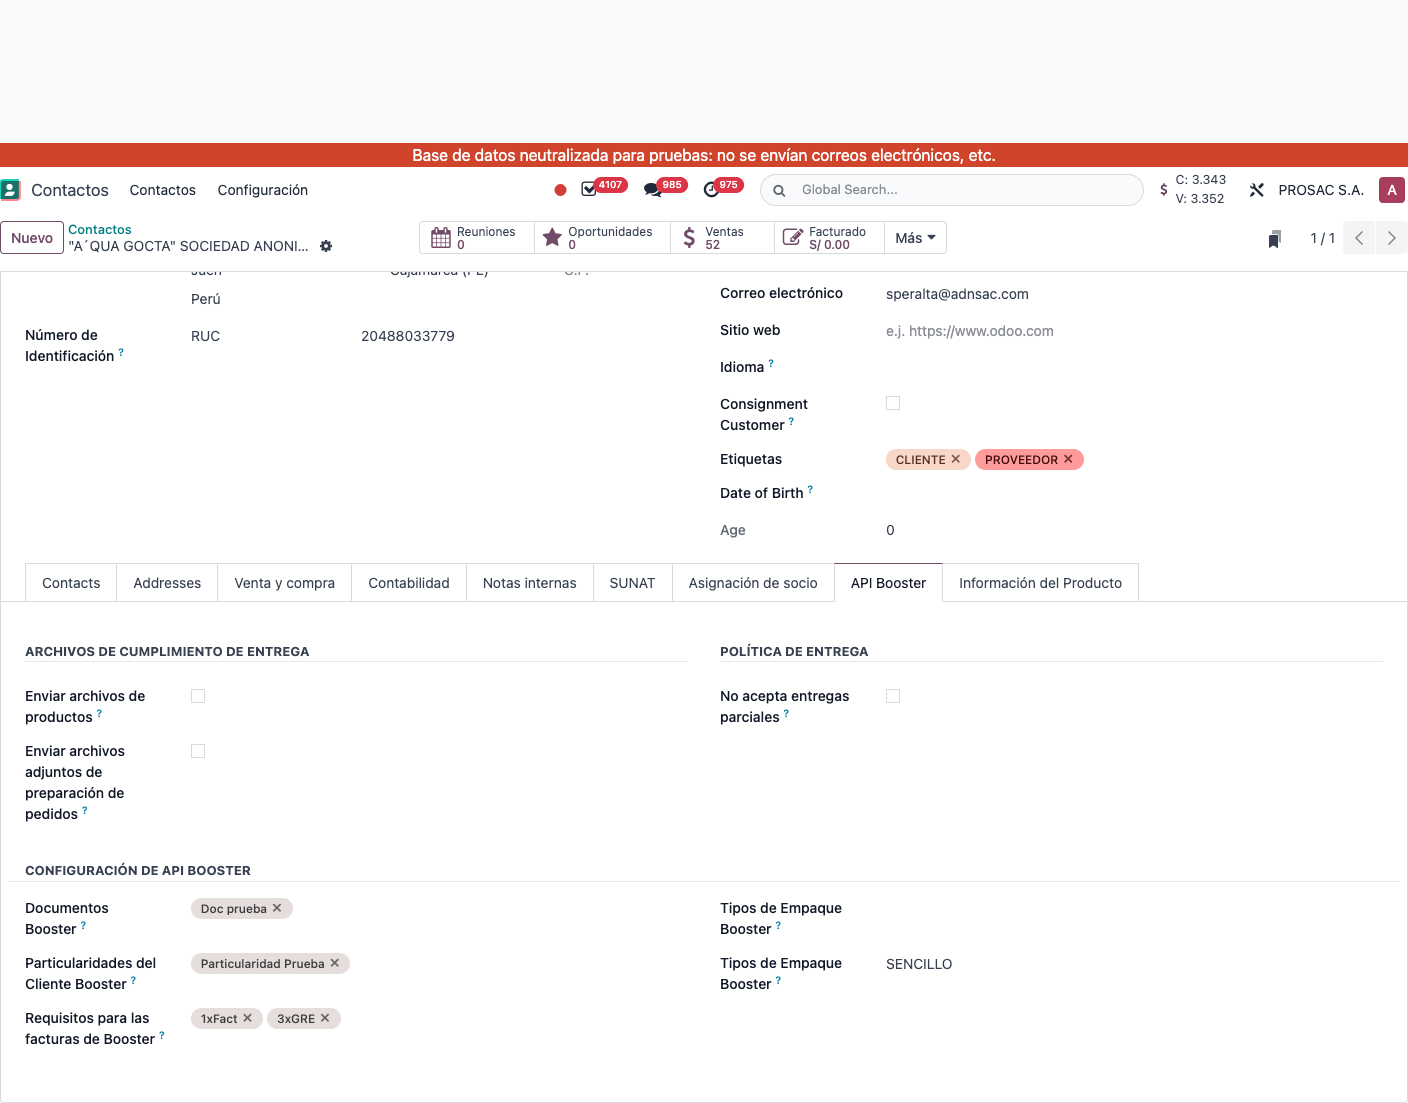Open the RUC identification type dropdown
The image size is (1408, 1103).
click(x=270, y=336)
